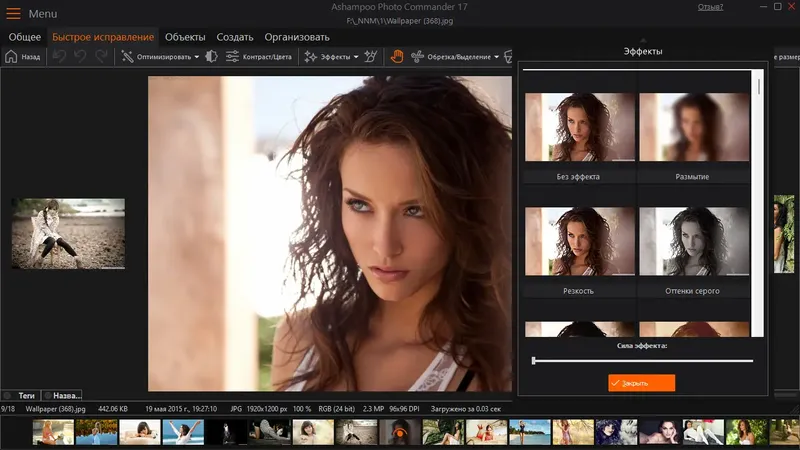Click the orange Закрыть button
The height and width of the screenshot is (450, 800).
coord(641,383)
